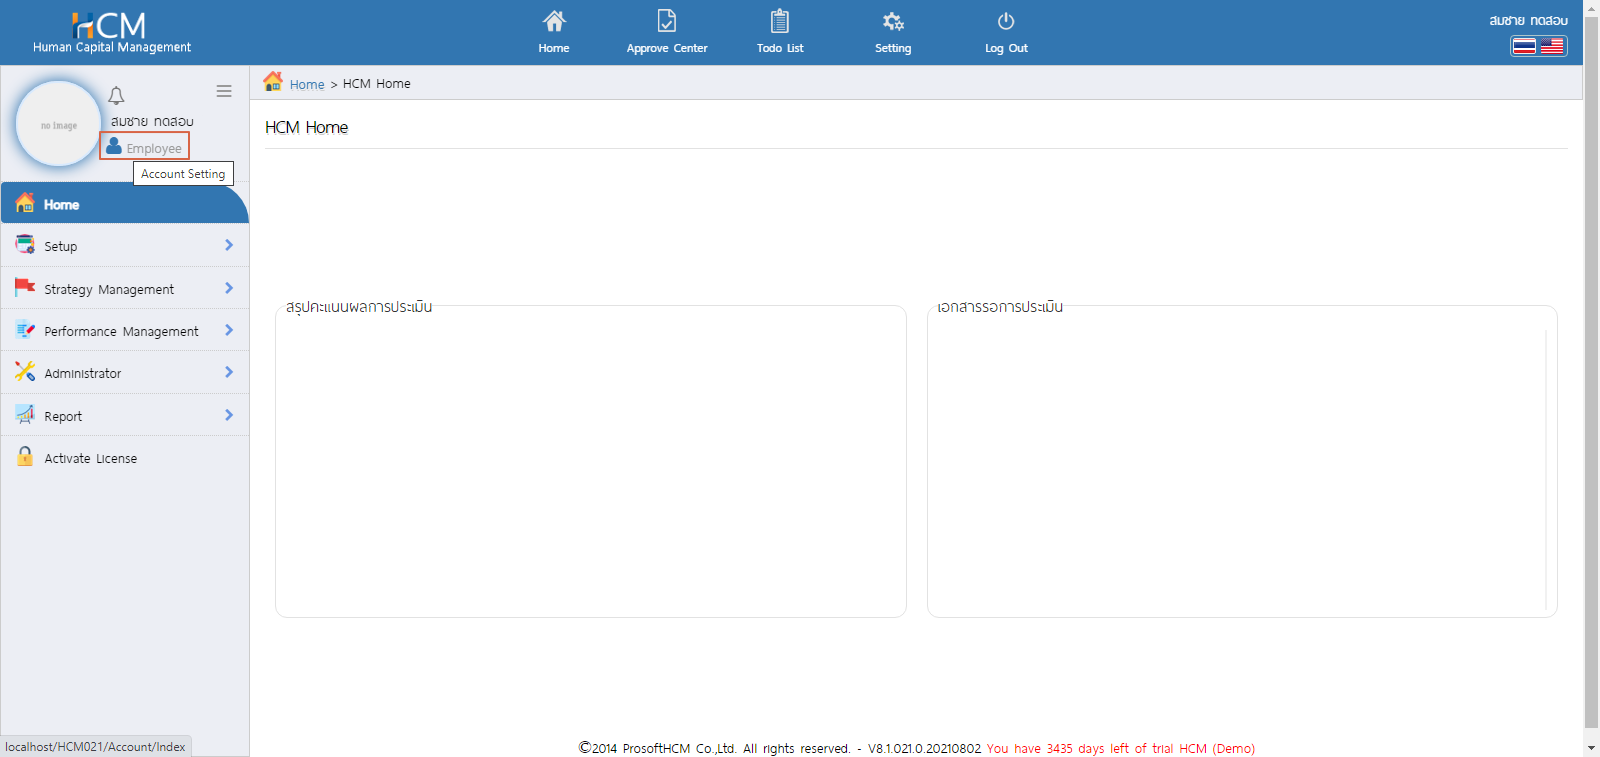
Task: Click the Administrator tools icon
Action: (x=25, y=371)
